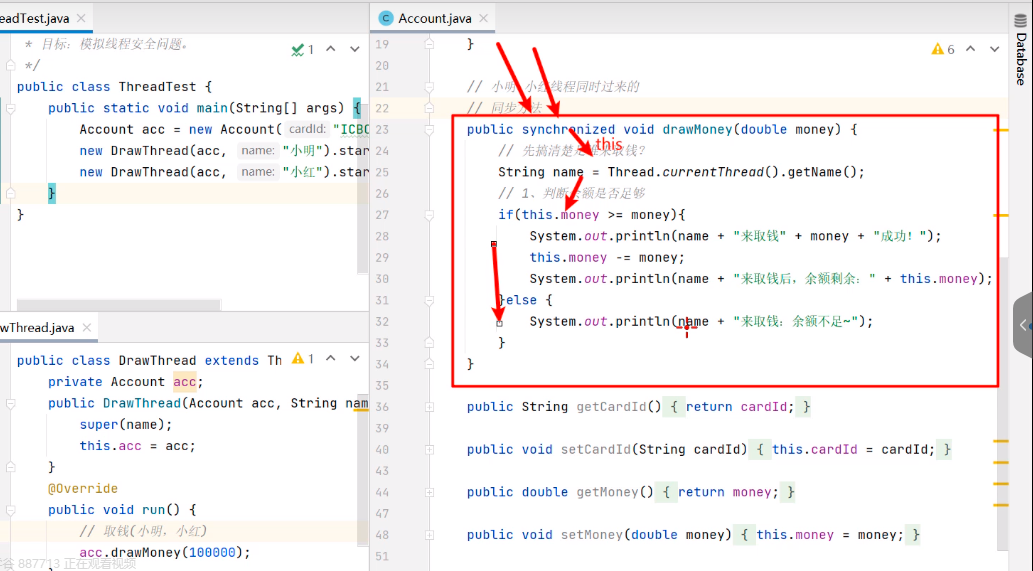Click 'this.money -= money;' on line 29

click(607, 258)
